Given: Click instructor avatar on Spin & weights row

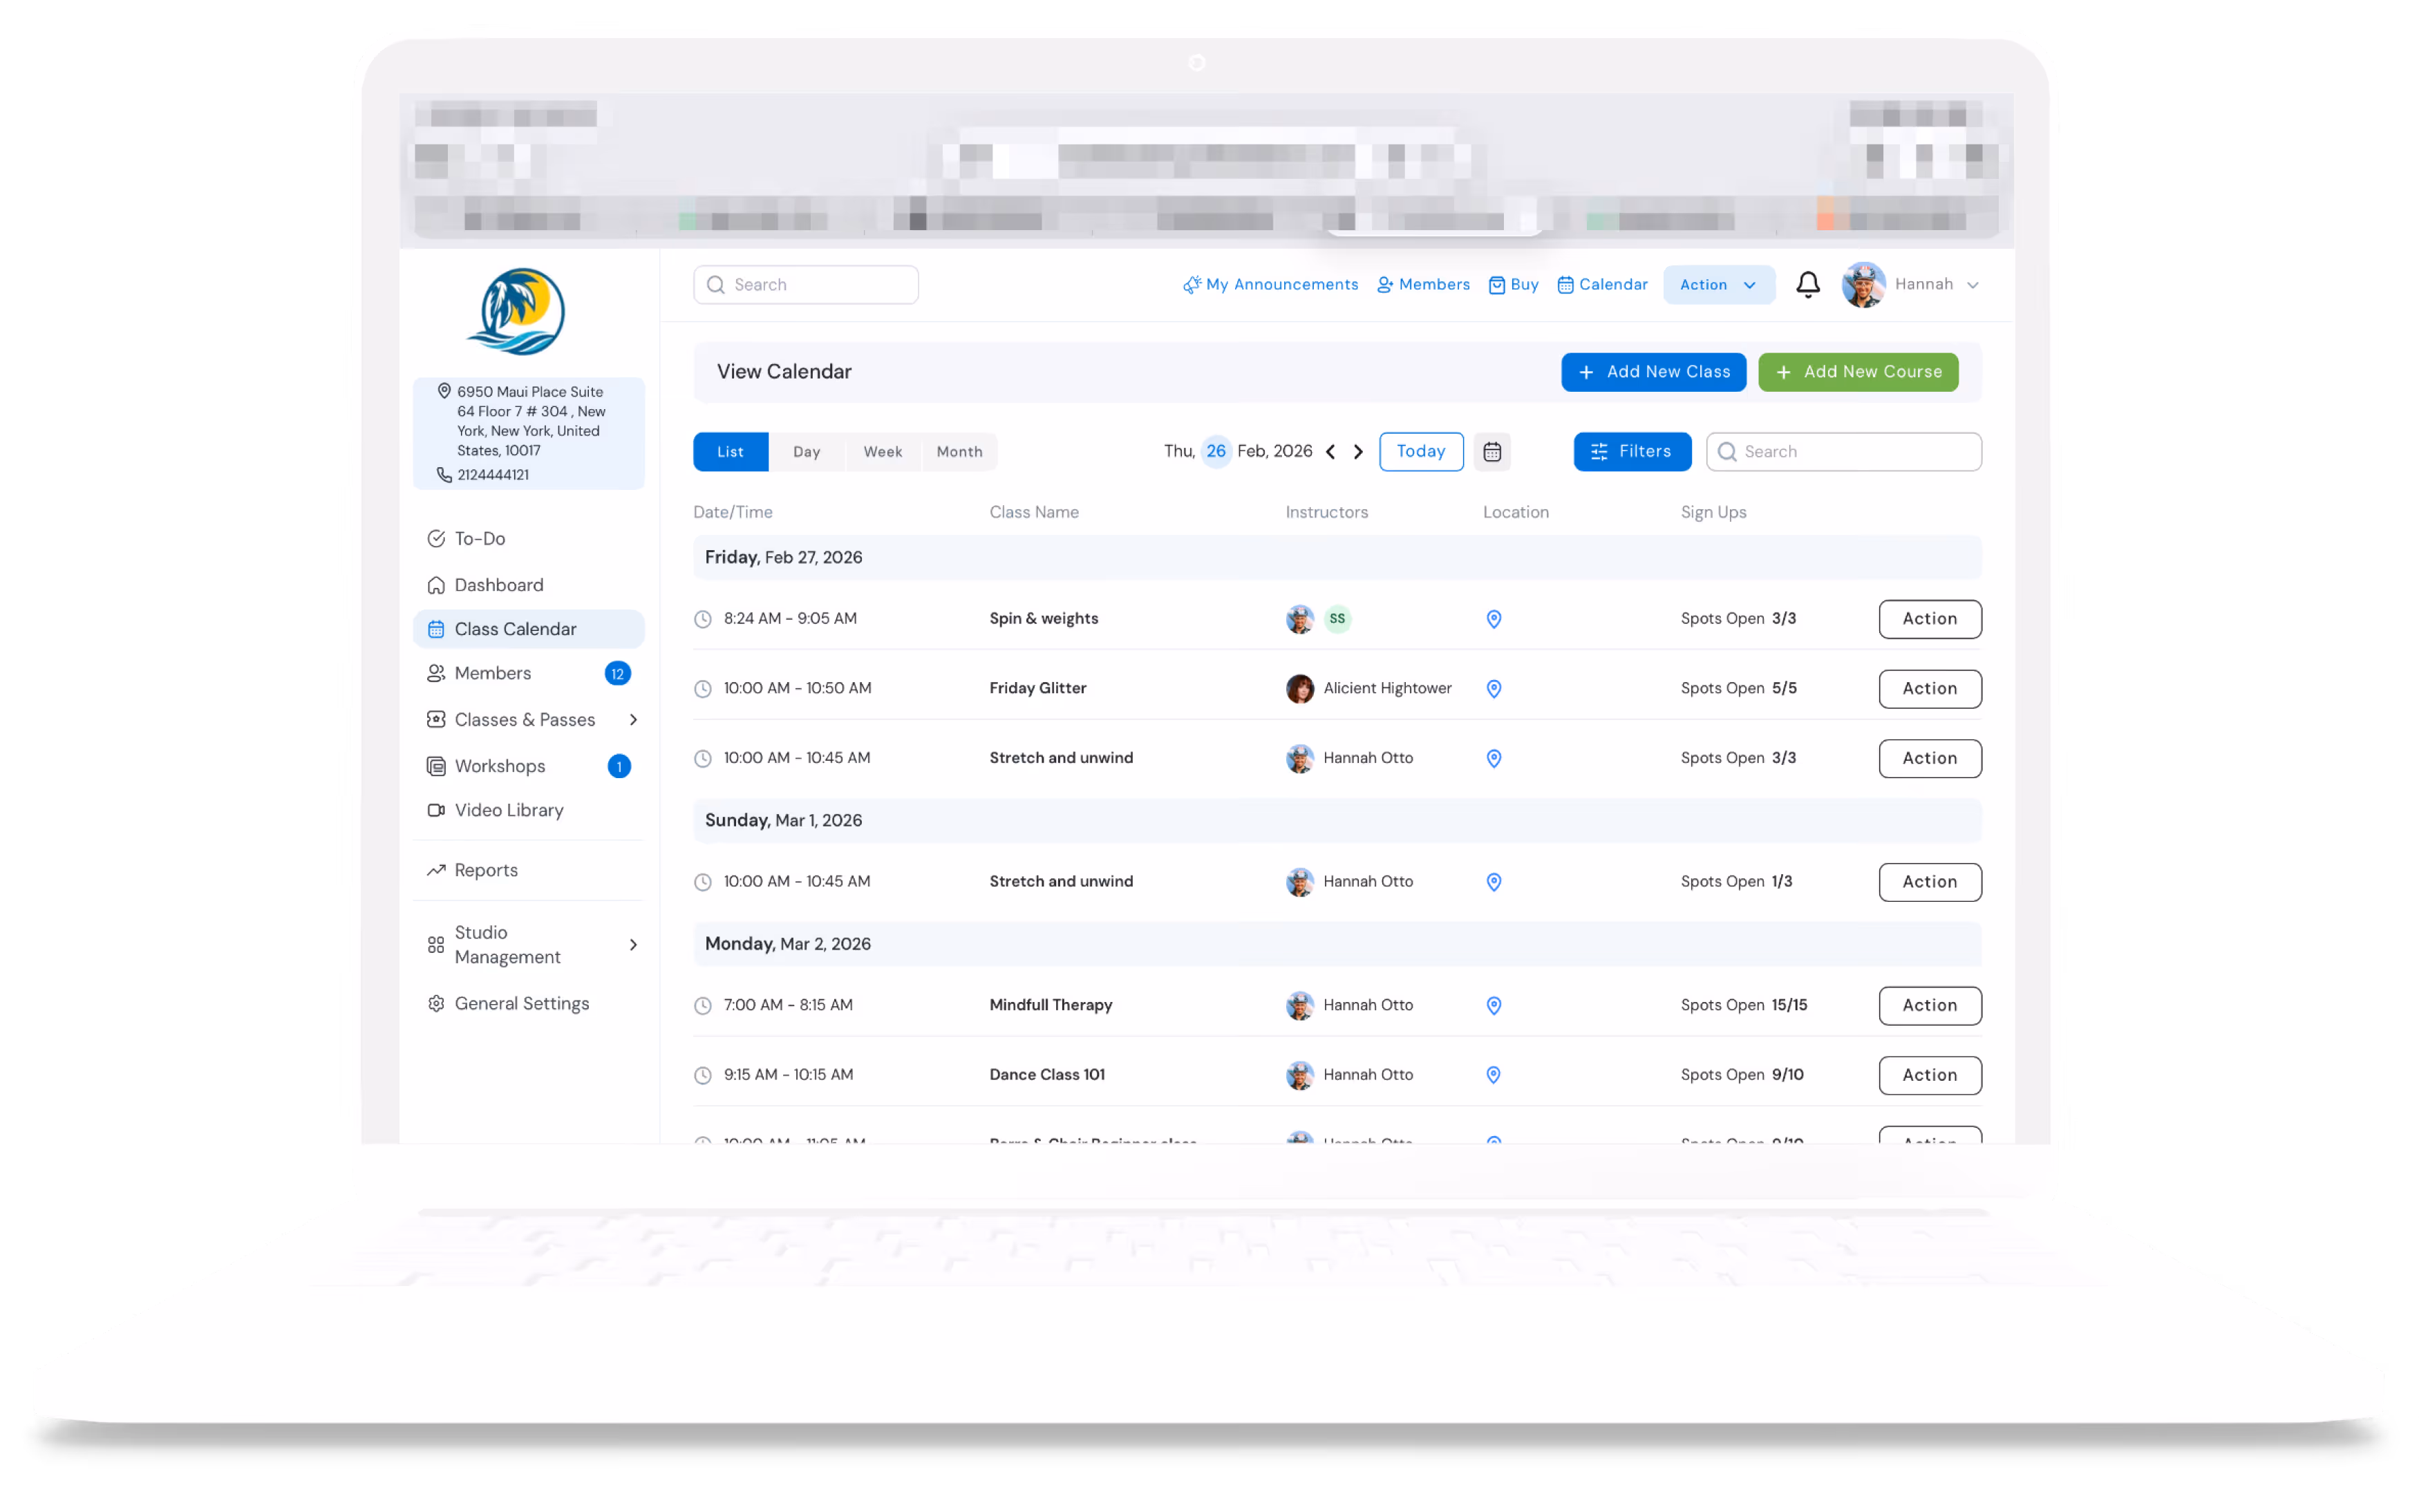Looking at the screenshot, I should (1299, 619).
